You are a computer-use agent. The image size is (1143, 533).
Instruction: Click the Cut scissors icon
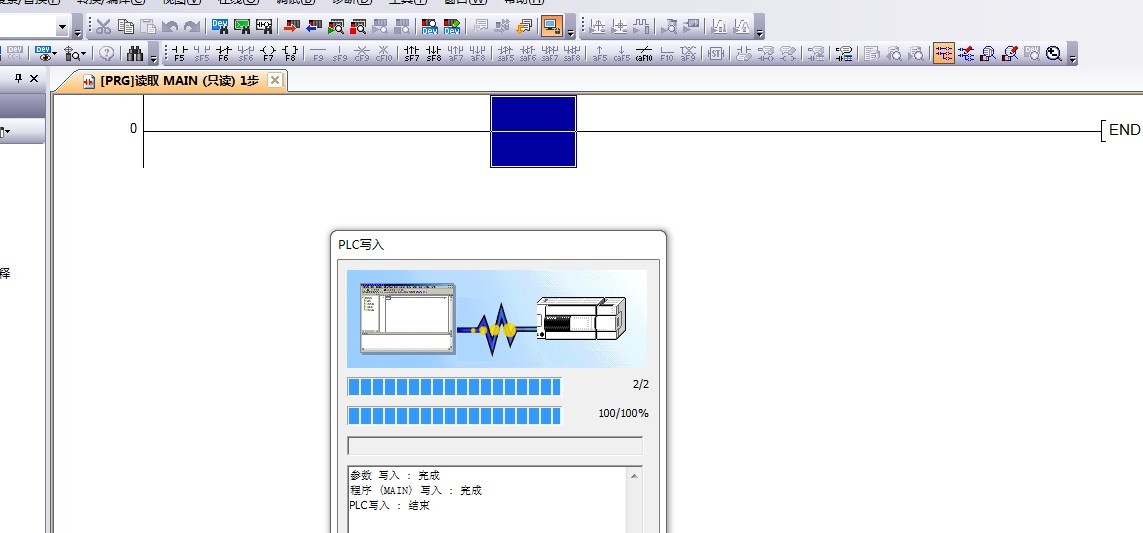pyautogui.click(x=104, y=27)
